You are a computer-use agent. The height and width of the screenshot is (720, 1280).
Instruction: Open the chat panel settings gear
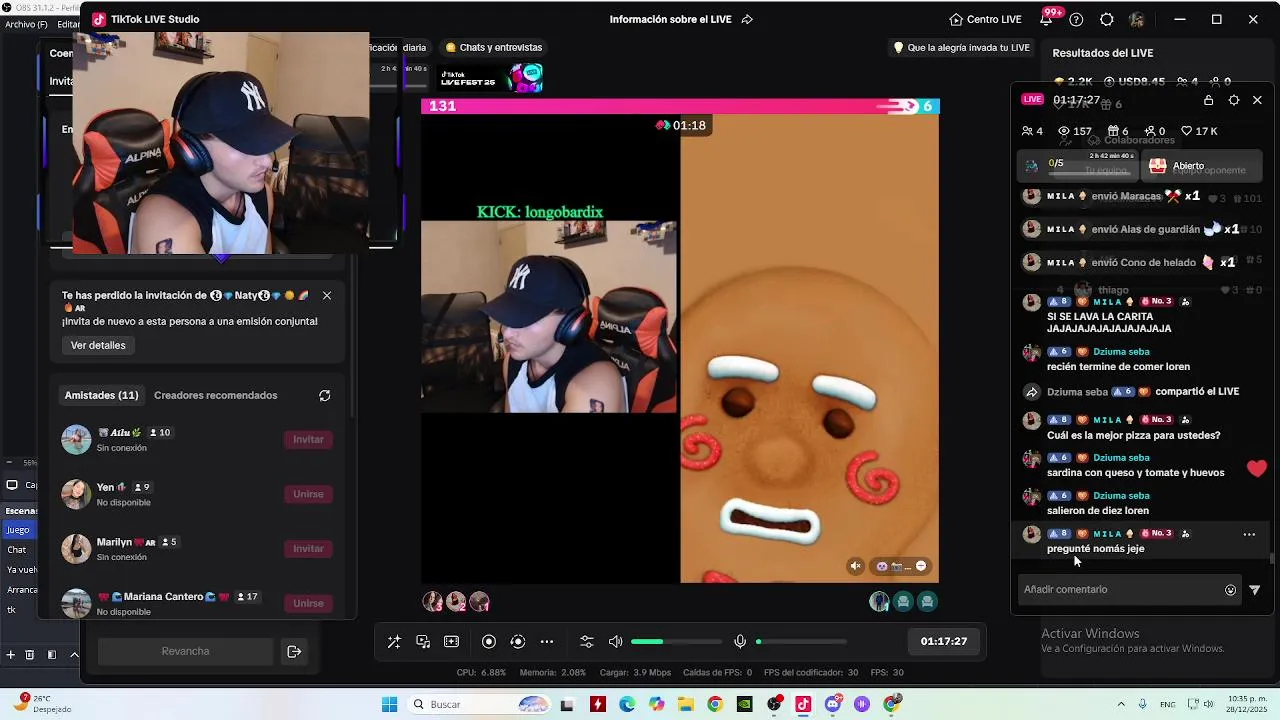pos(1233,100)
